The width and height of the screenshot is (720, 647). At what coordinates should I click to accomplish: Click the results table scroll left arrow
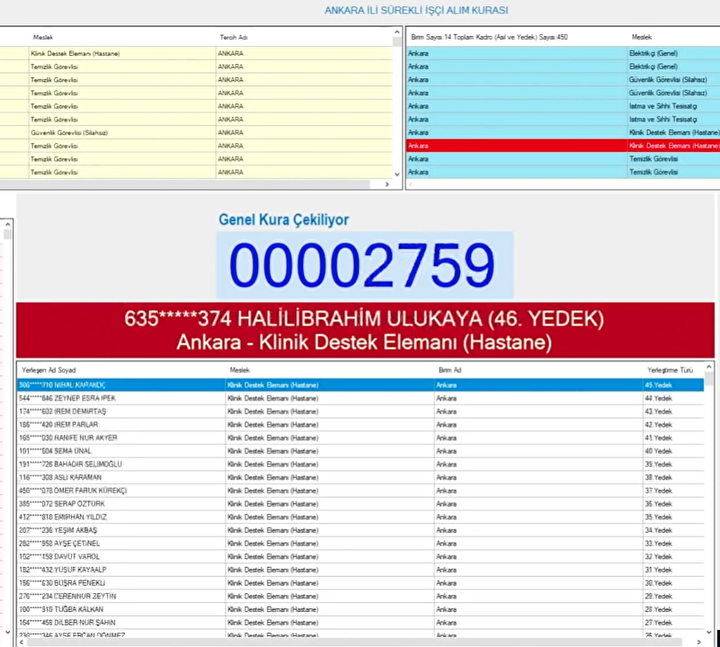pyautogui.click(x=22, y=642)
